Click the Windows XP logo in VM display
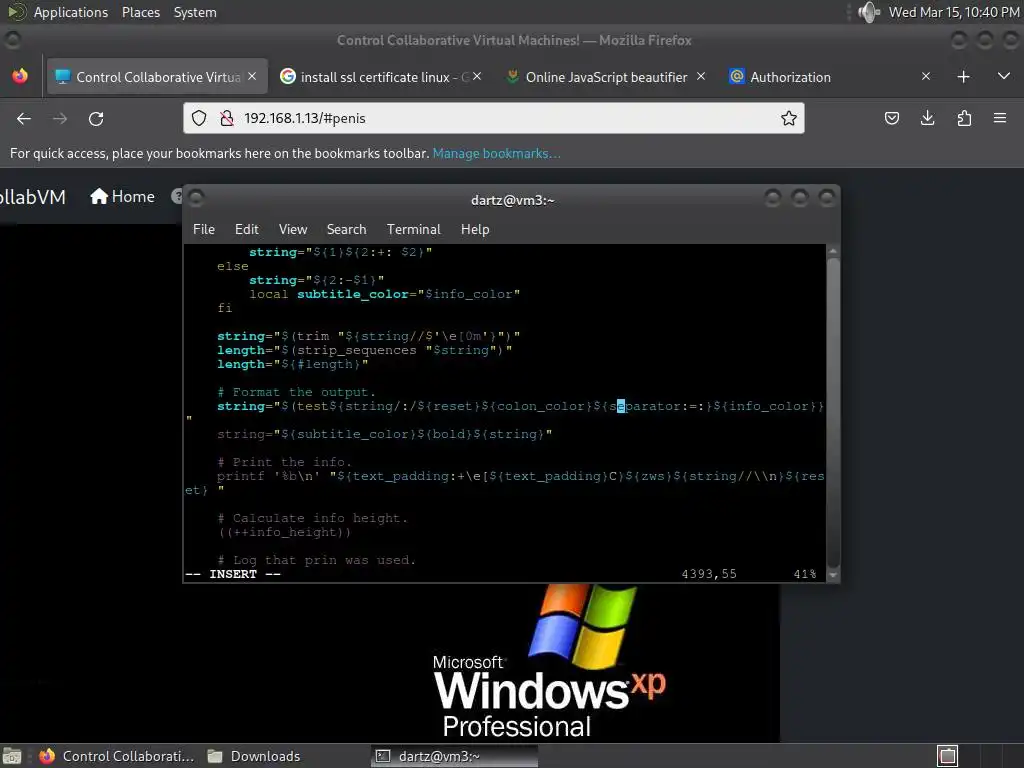 pos(550,661)
